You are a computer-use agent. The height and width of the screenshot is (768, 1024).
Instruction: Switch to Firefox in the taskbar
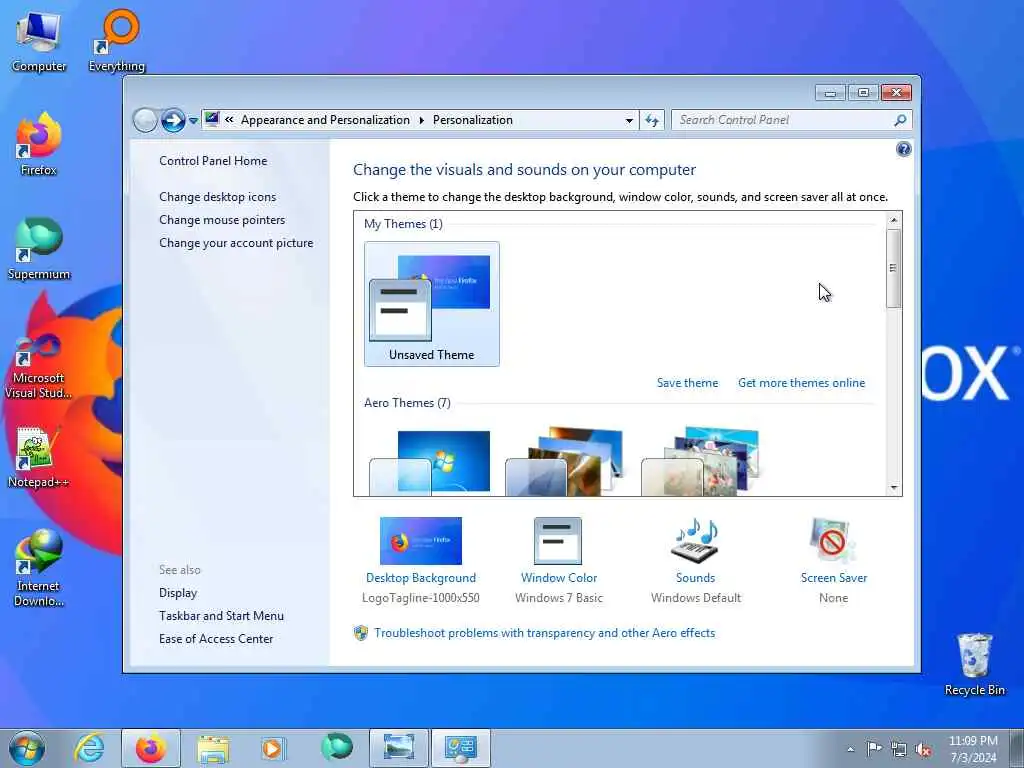tap(151, 748)
